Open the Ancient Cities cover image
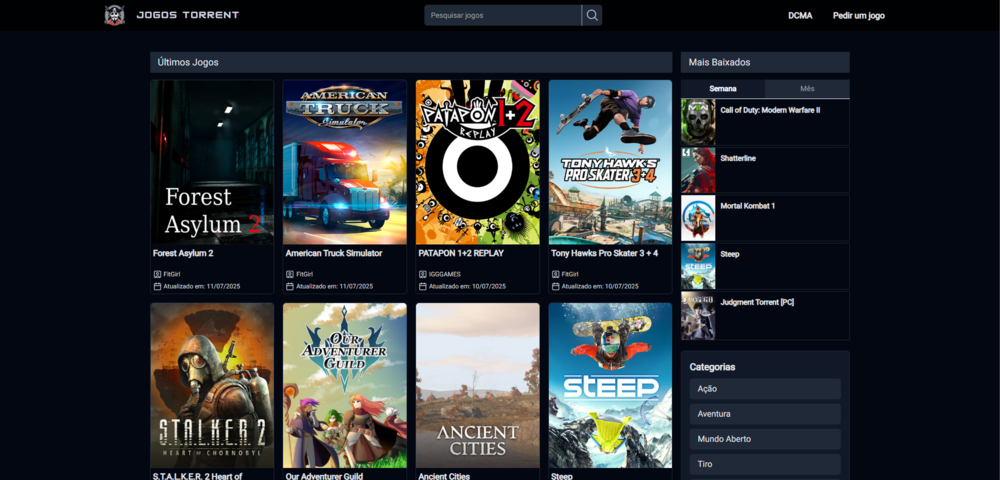The height and width of the screenshot is (480, 1000). tap(478, 386)
